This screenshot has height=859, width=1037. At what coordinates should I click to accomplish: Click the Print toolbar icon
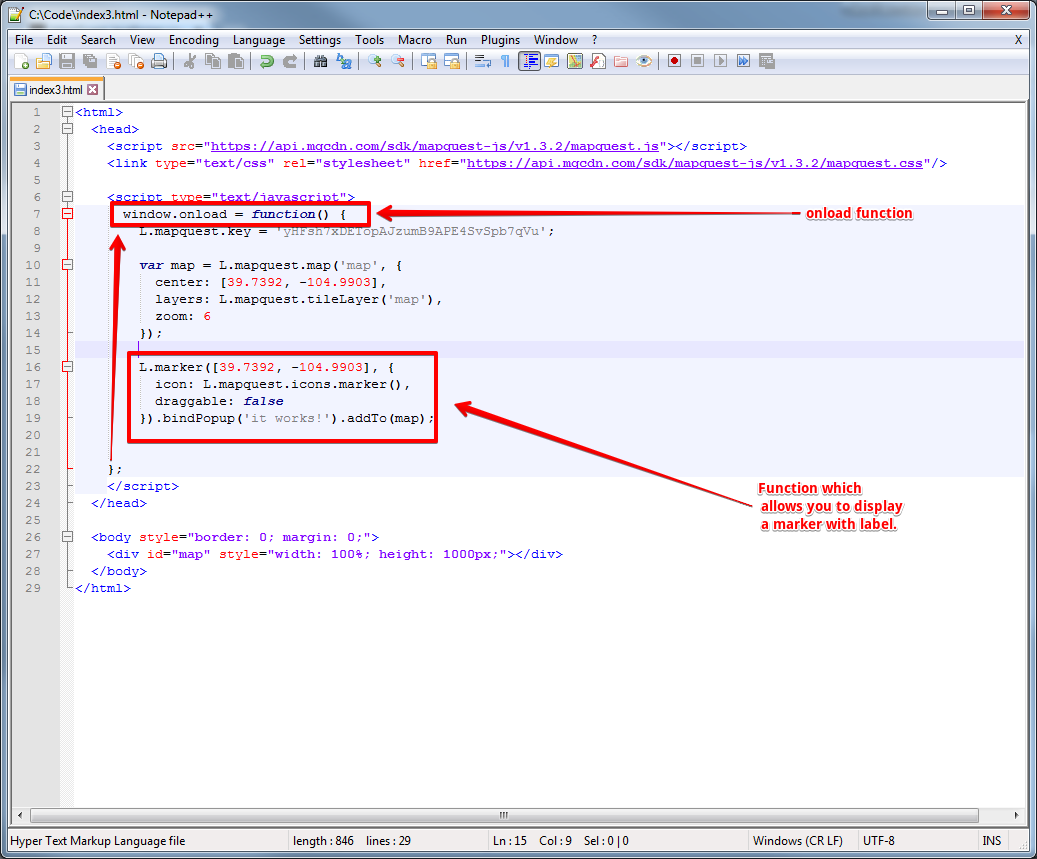click(x=158, y=61)
